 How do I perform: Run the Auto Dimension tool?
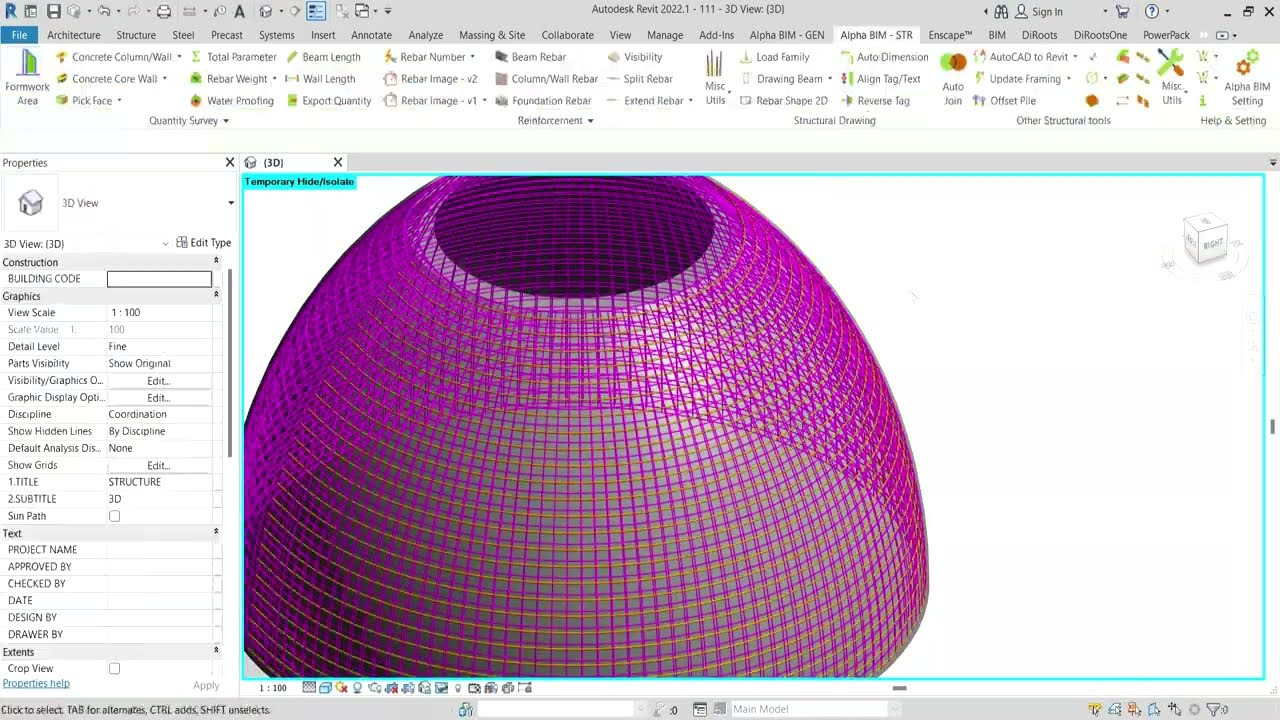[x=884, y=57]
